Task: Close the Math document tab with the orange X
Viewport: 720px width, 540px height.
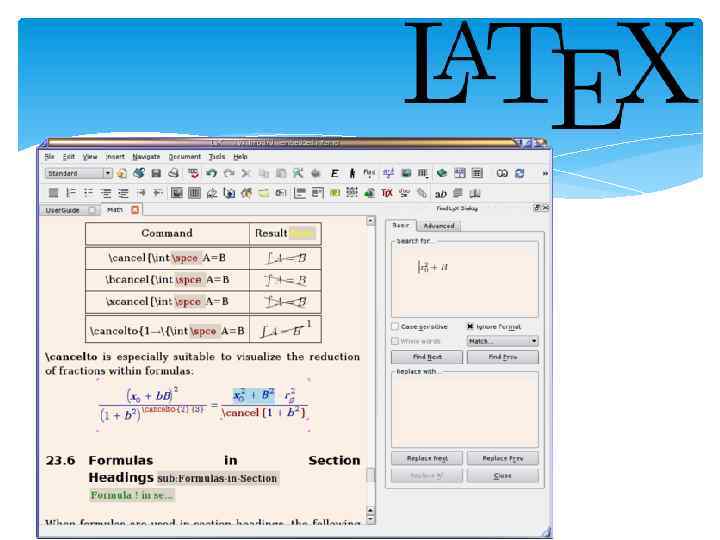Action: tap(135, 210)
